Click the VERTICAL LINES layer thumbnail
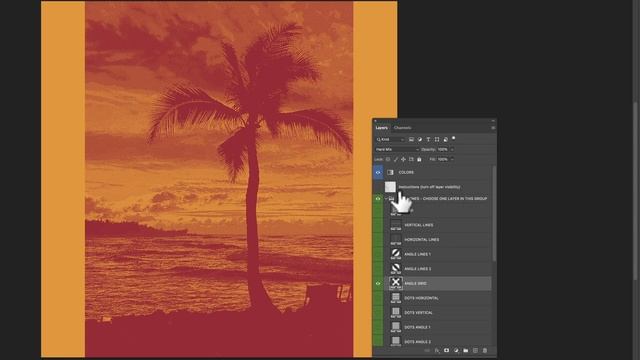The width and height of the screenshot is (640, 360). (396, 225)
